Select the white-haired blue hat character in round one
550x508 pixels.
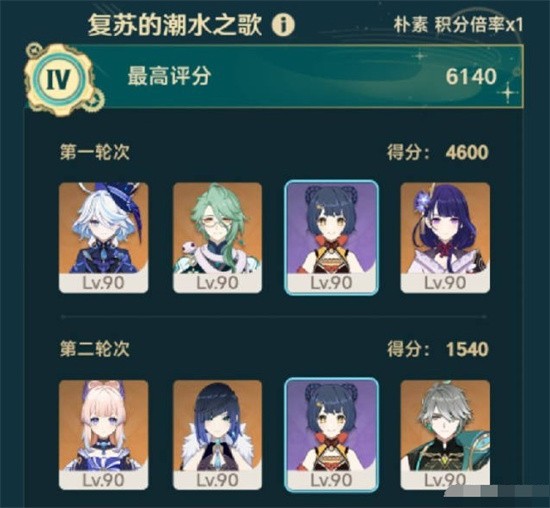click(x=103, y=238)
